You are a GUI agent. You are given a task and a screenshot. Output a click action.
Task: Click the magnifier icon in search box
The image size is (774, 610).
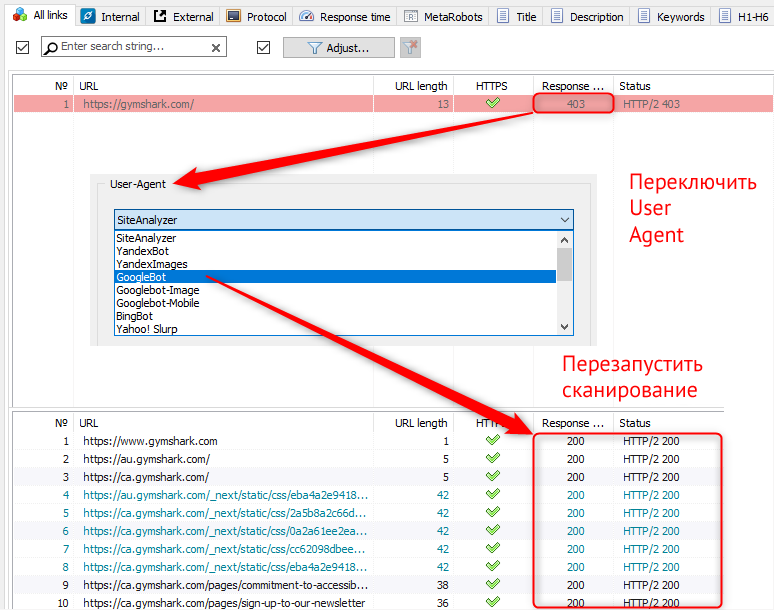coord(51,47)
